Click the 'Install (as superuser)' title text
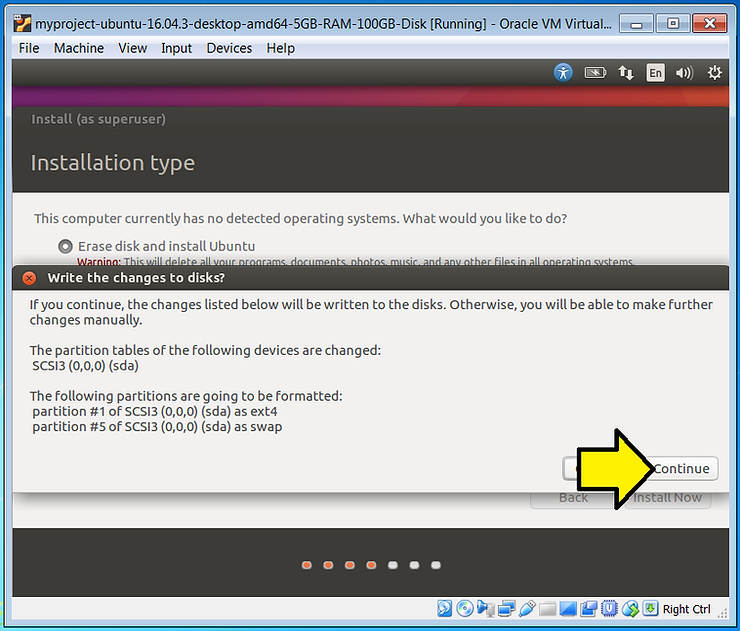The image size is (740, 631). [99, 119]
